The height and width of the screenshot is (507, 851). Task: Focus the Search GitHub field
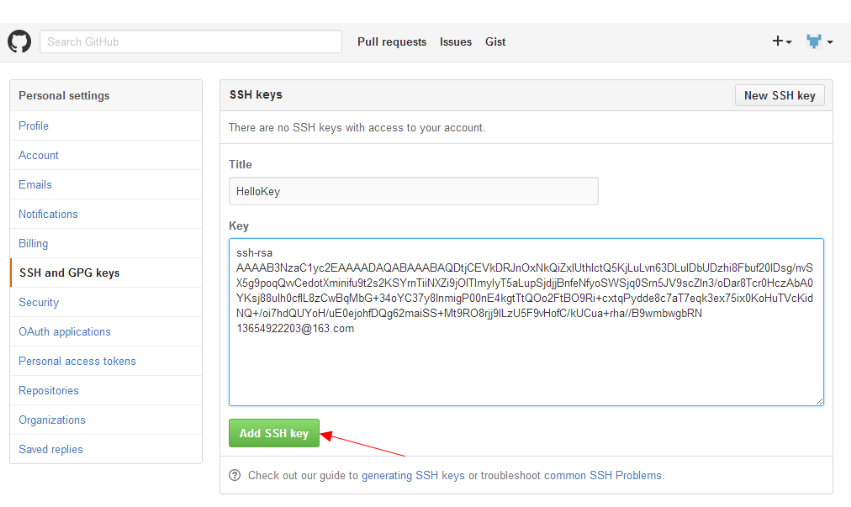190,42
